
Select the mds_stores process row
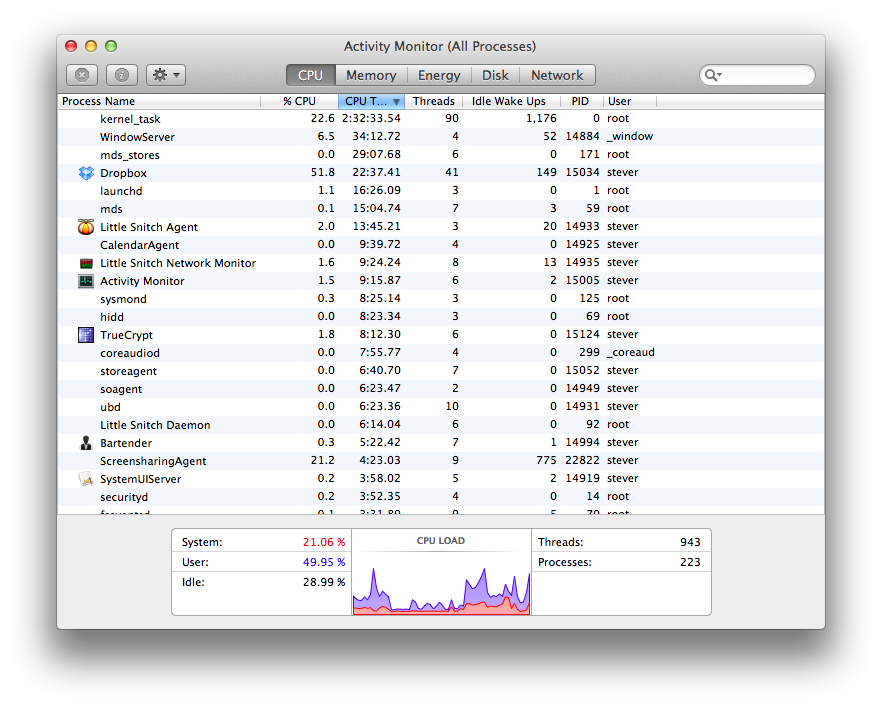point(441,155)
